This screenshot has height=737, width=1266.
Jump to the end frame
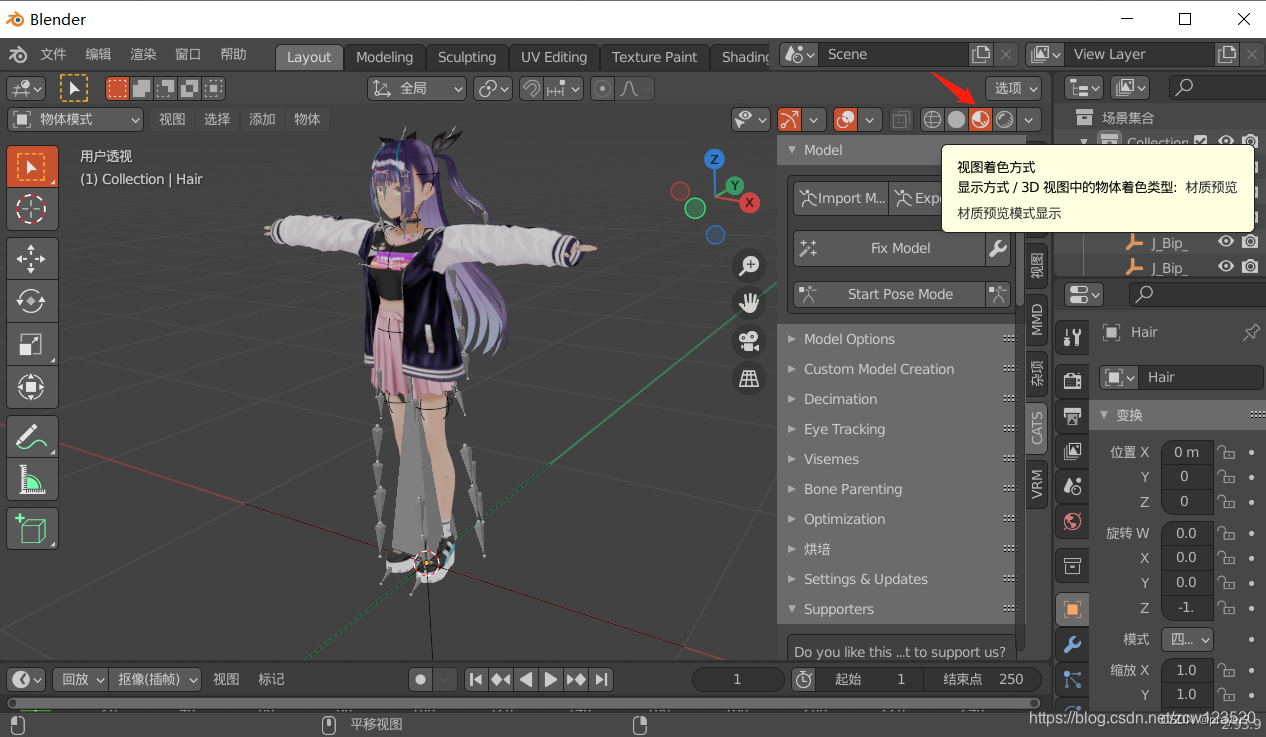(601, 679)
